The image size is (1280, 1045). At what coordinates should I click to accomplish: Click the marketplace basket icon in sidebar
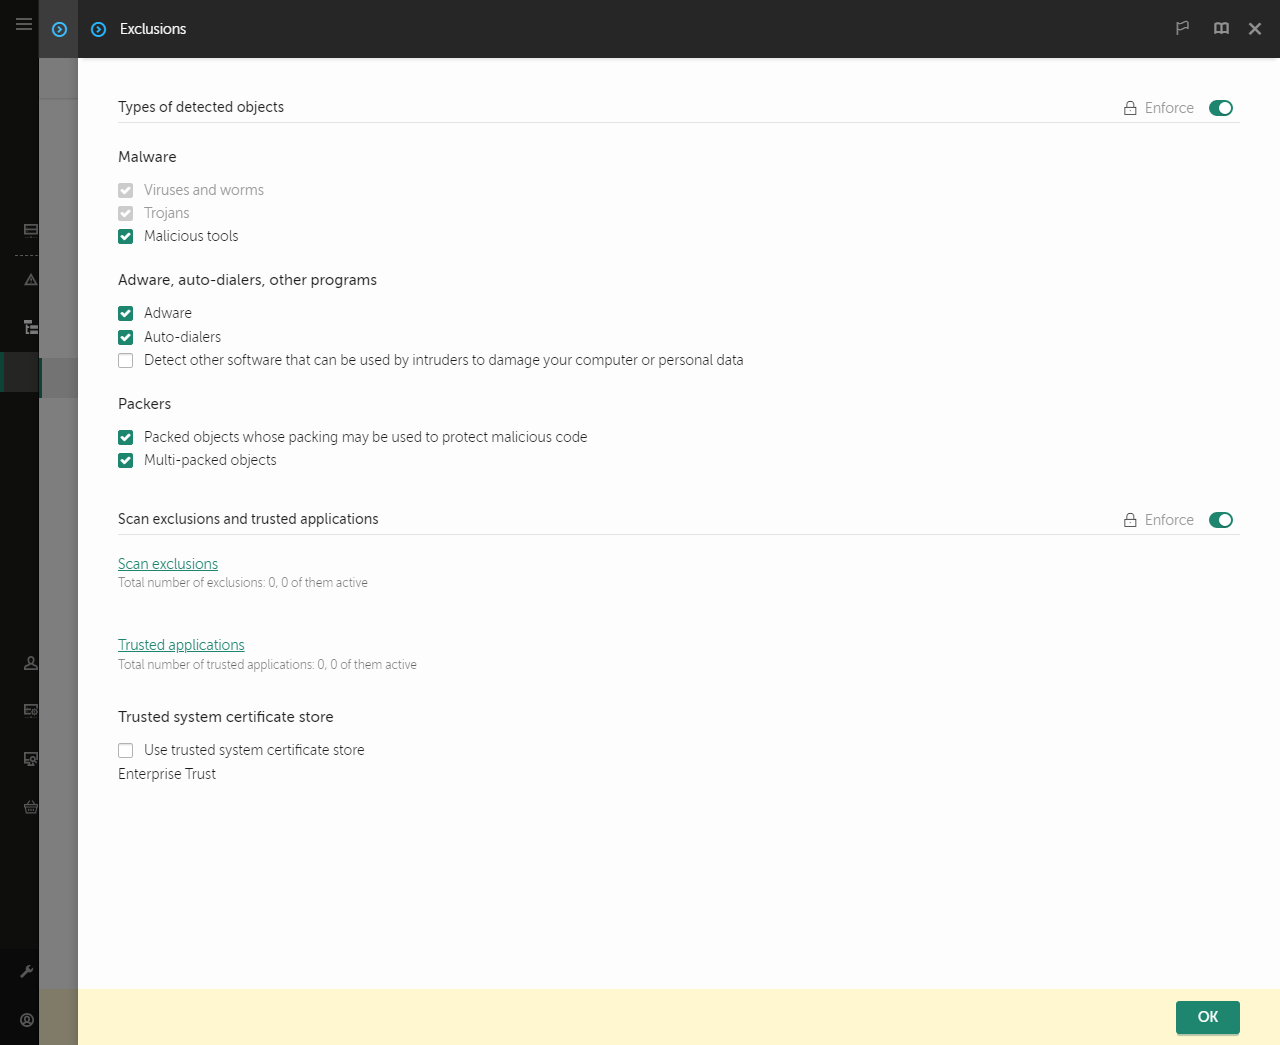(30, 807)
